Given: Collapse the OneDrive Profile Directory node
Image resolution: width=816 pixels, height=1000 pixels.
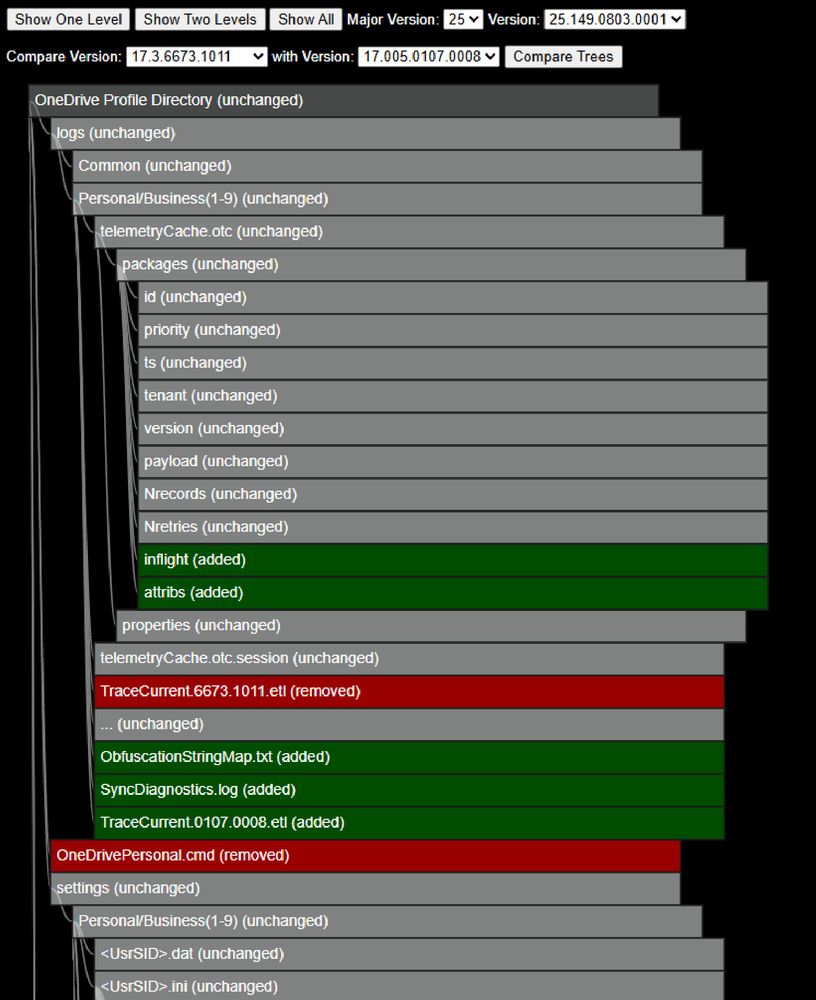Looking at the screenshot, I should pos(343,101).
